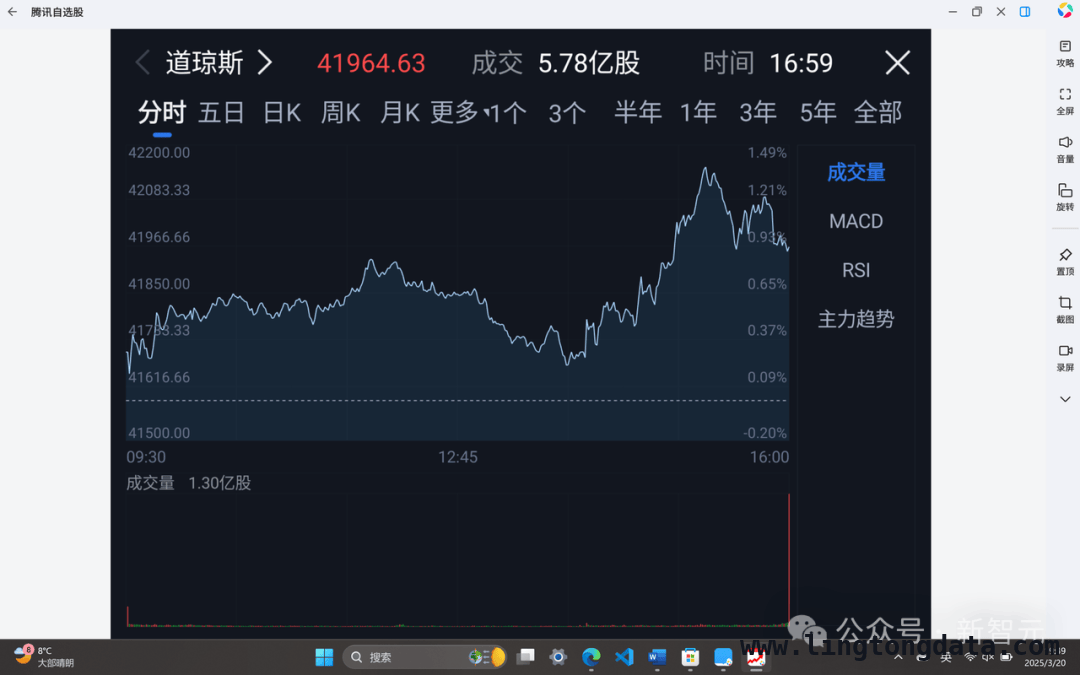
Task: Click the price line peak on the chart
Action: 705,169
